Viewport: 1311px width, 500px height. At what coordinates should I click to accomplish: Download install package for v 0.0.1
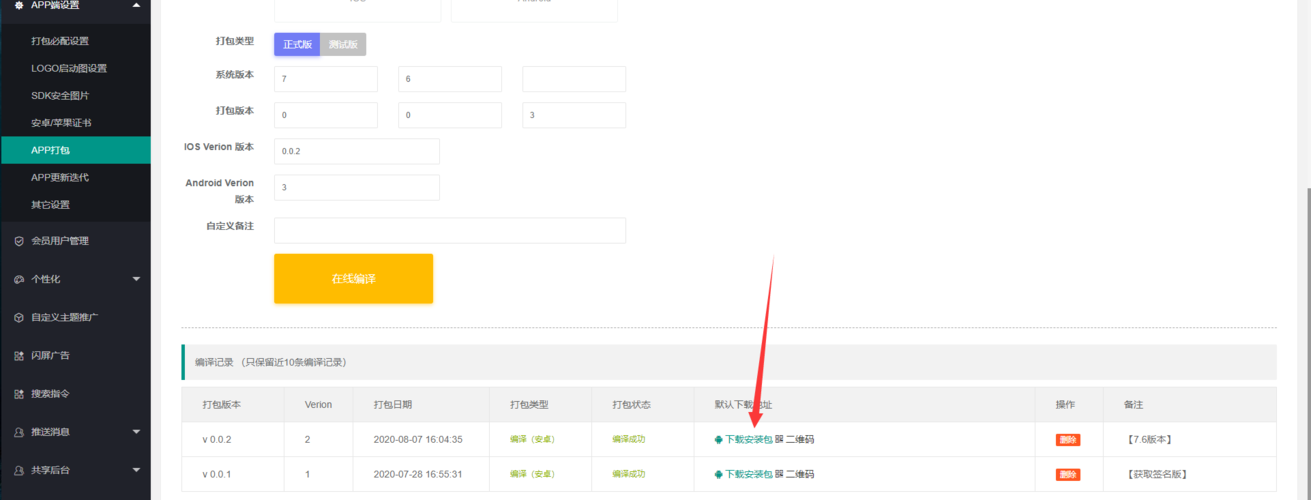click(x=748, y=474)
